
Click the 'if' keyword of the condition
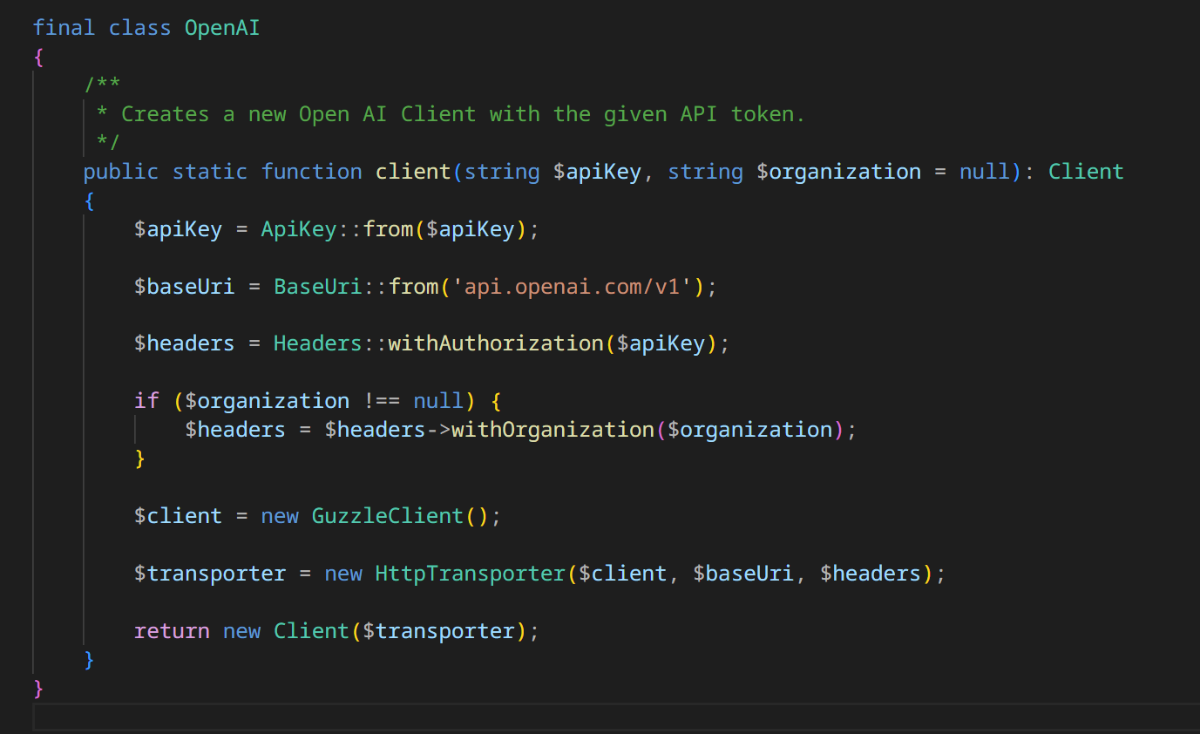point(146,401)
